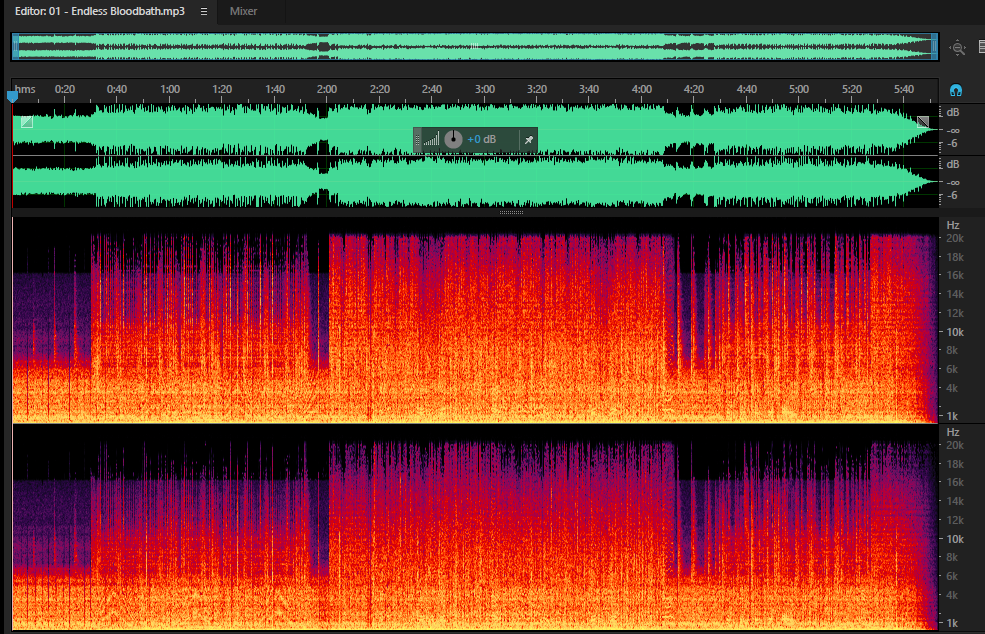Switch to the Mixer tab
This screenshot has width=985, height=634.
(243, 11)
